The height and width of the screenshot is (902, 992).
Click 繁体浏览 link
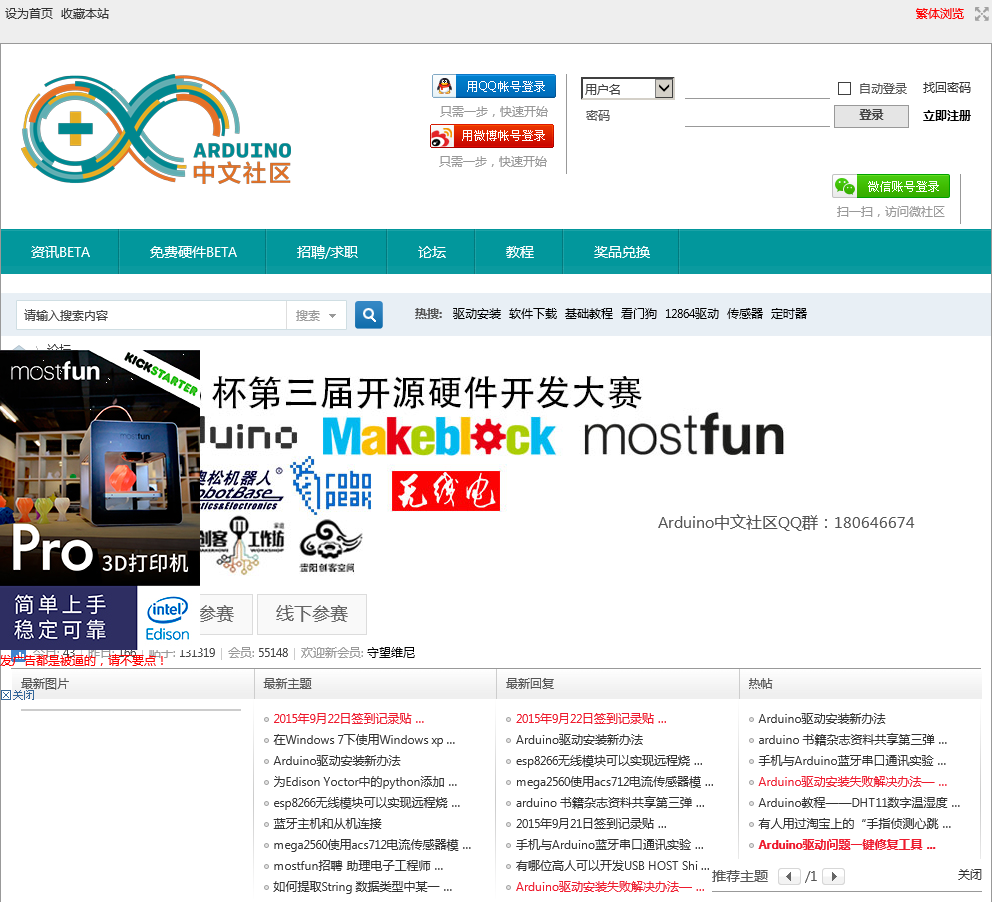pyautogui.click(x=939, y=14)
